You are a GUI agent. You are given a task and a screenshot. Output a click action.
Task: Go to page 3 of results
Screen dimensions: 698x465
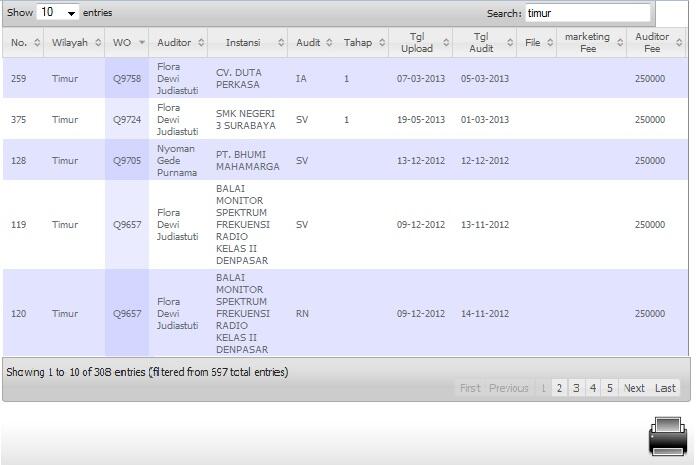pyautogui.click(x=576, y=388)
